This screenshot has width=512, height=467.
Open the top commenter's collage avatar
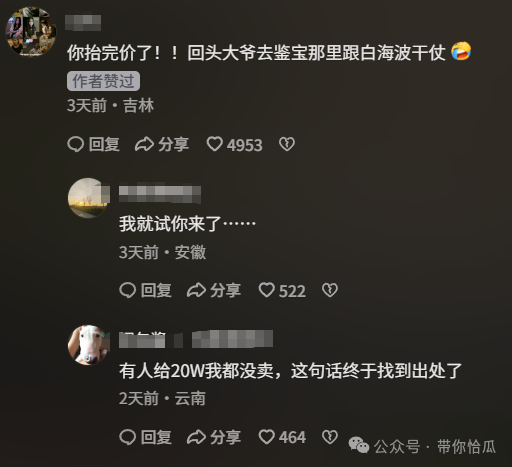click(31, 31)
